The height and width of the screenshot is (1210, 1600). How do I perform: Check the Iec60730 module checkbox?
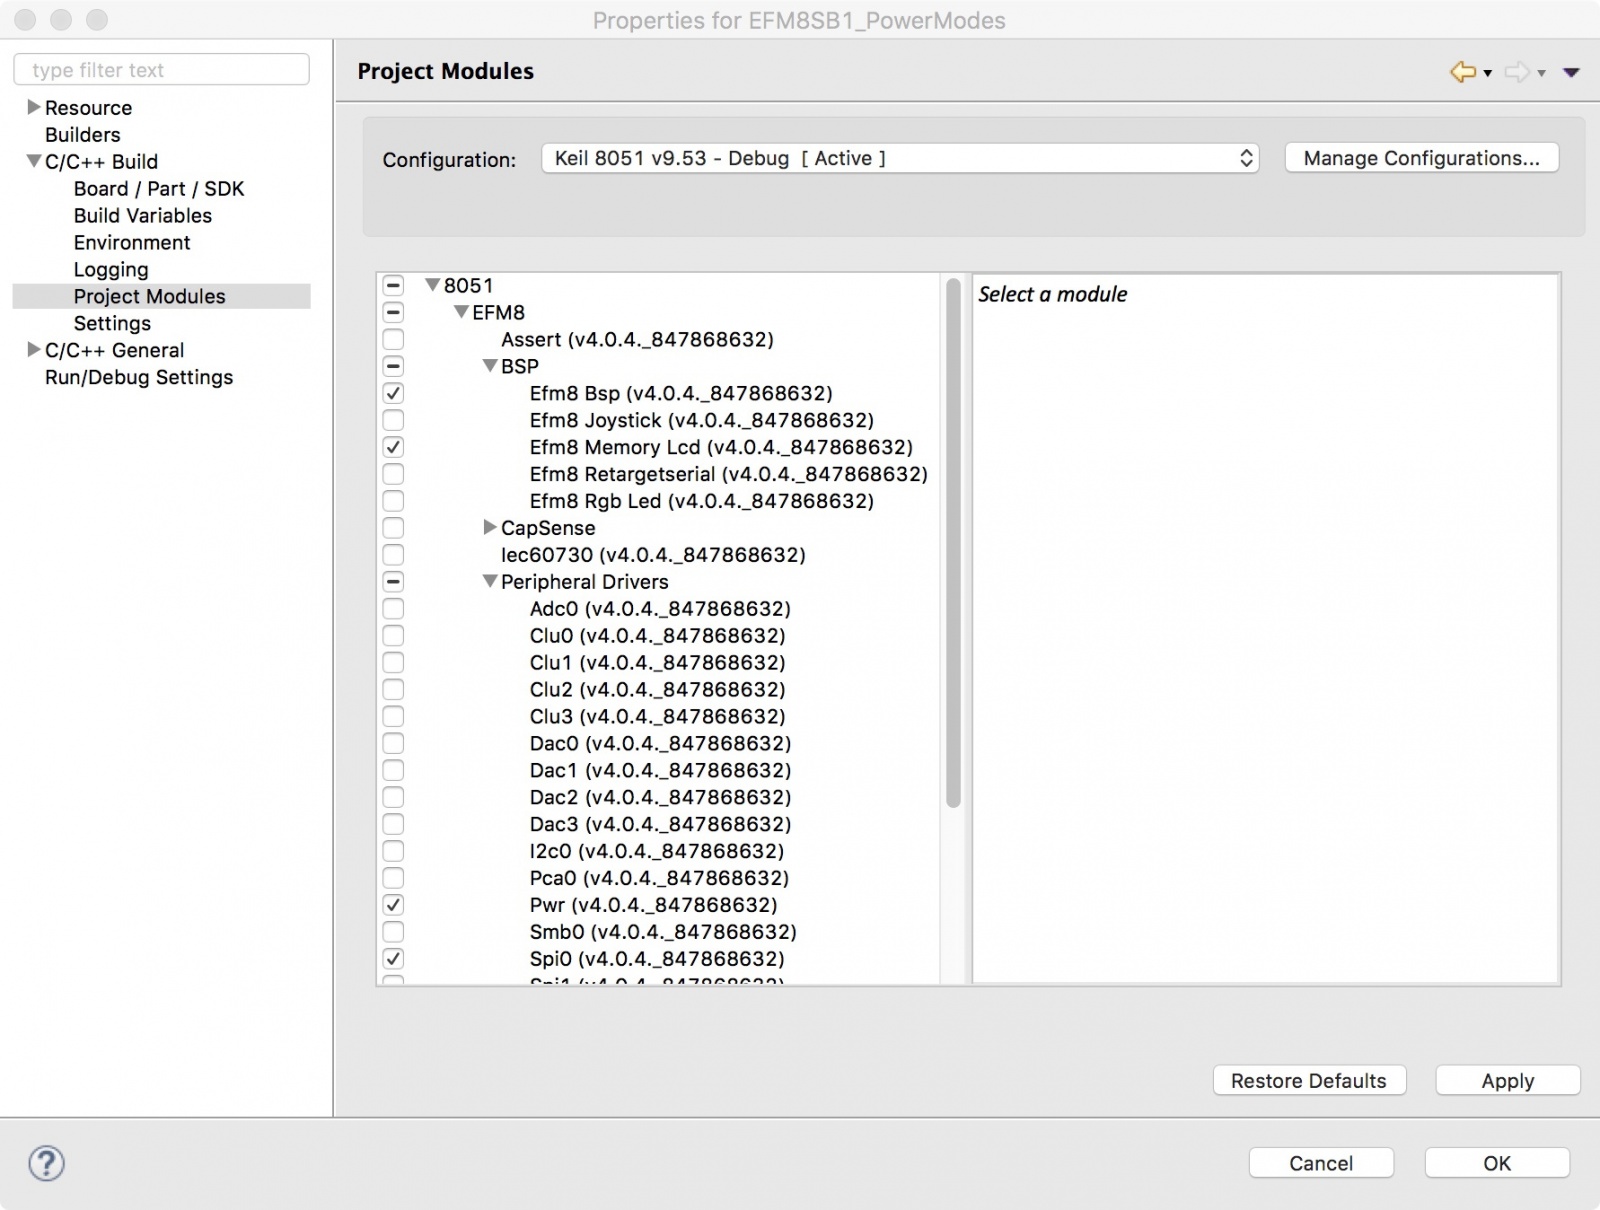(393, 555)
